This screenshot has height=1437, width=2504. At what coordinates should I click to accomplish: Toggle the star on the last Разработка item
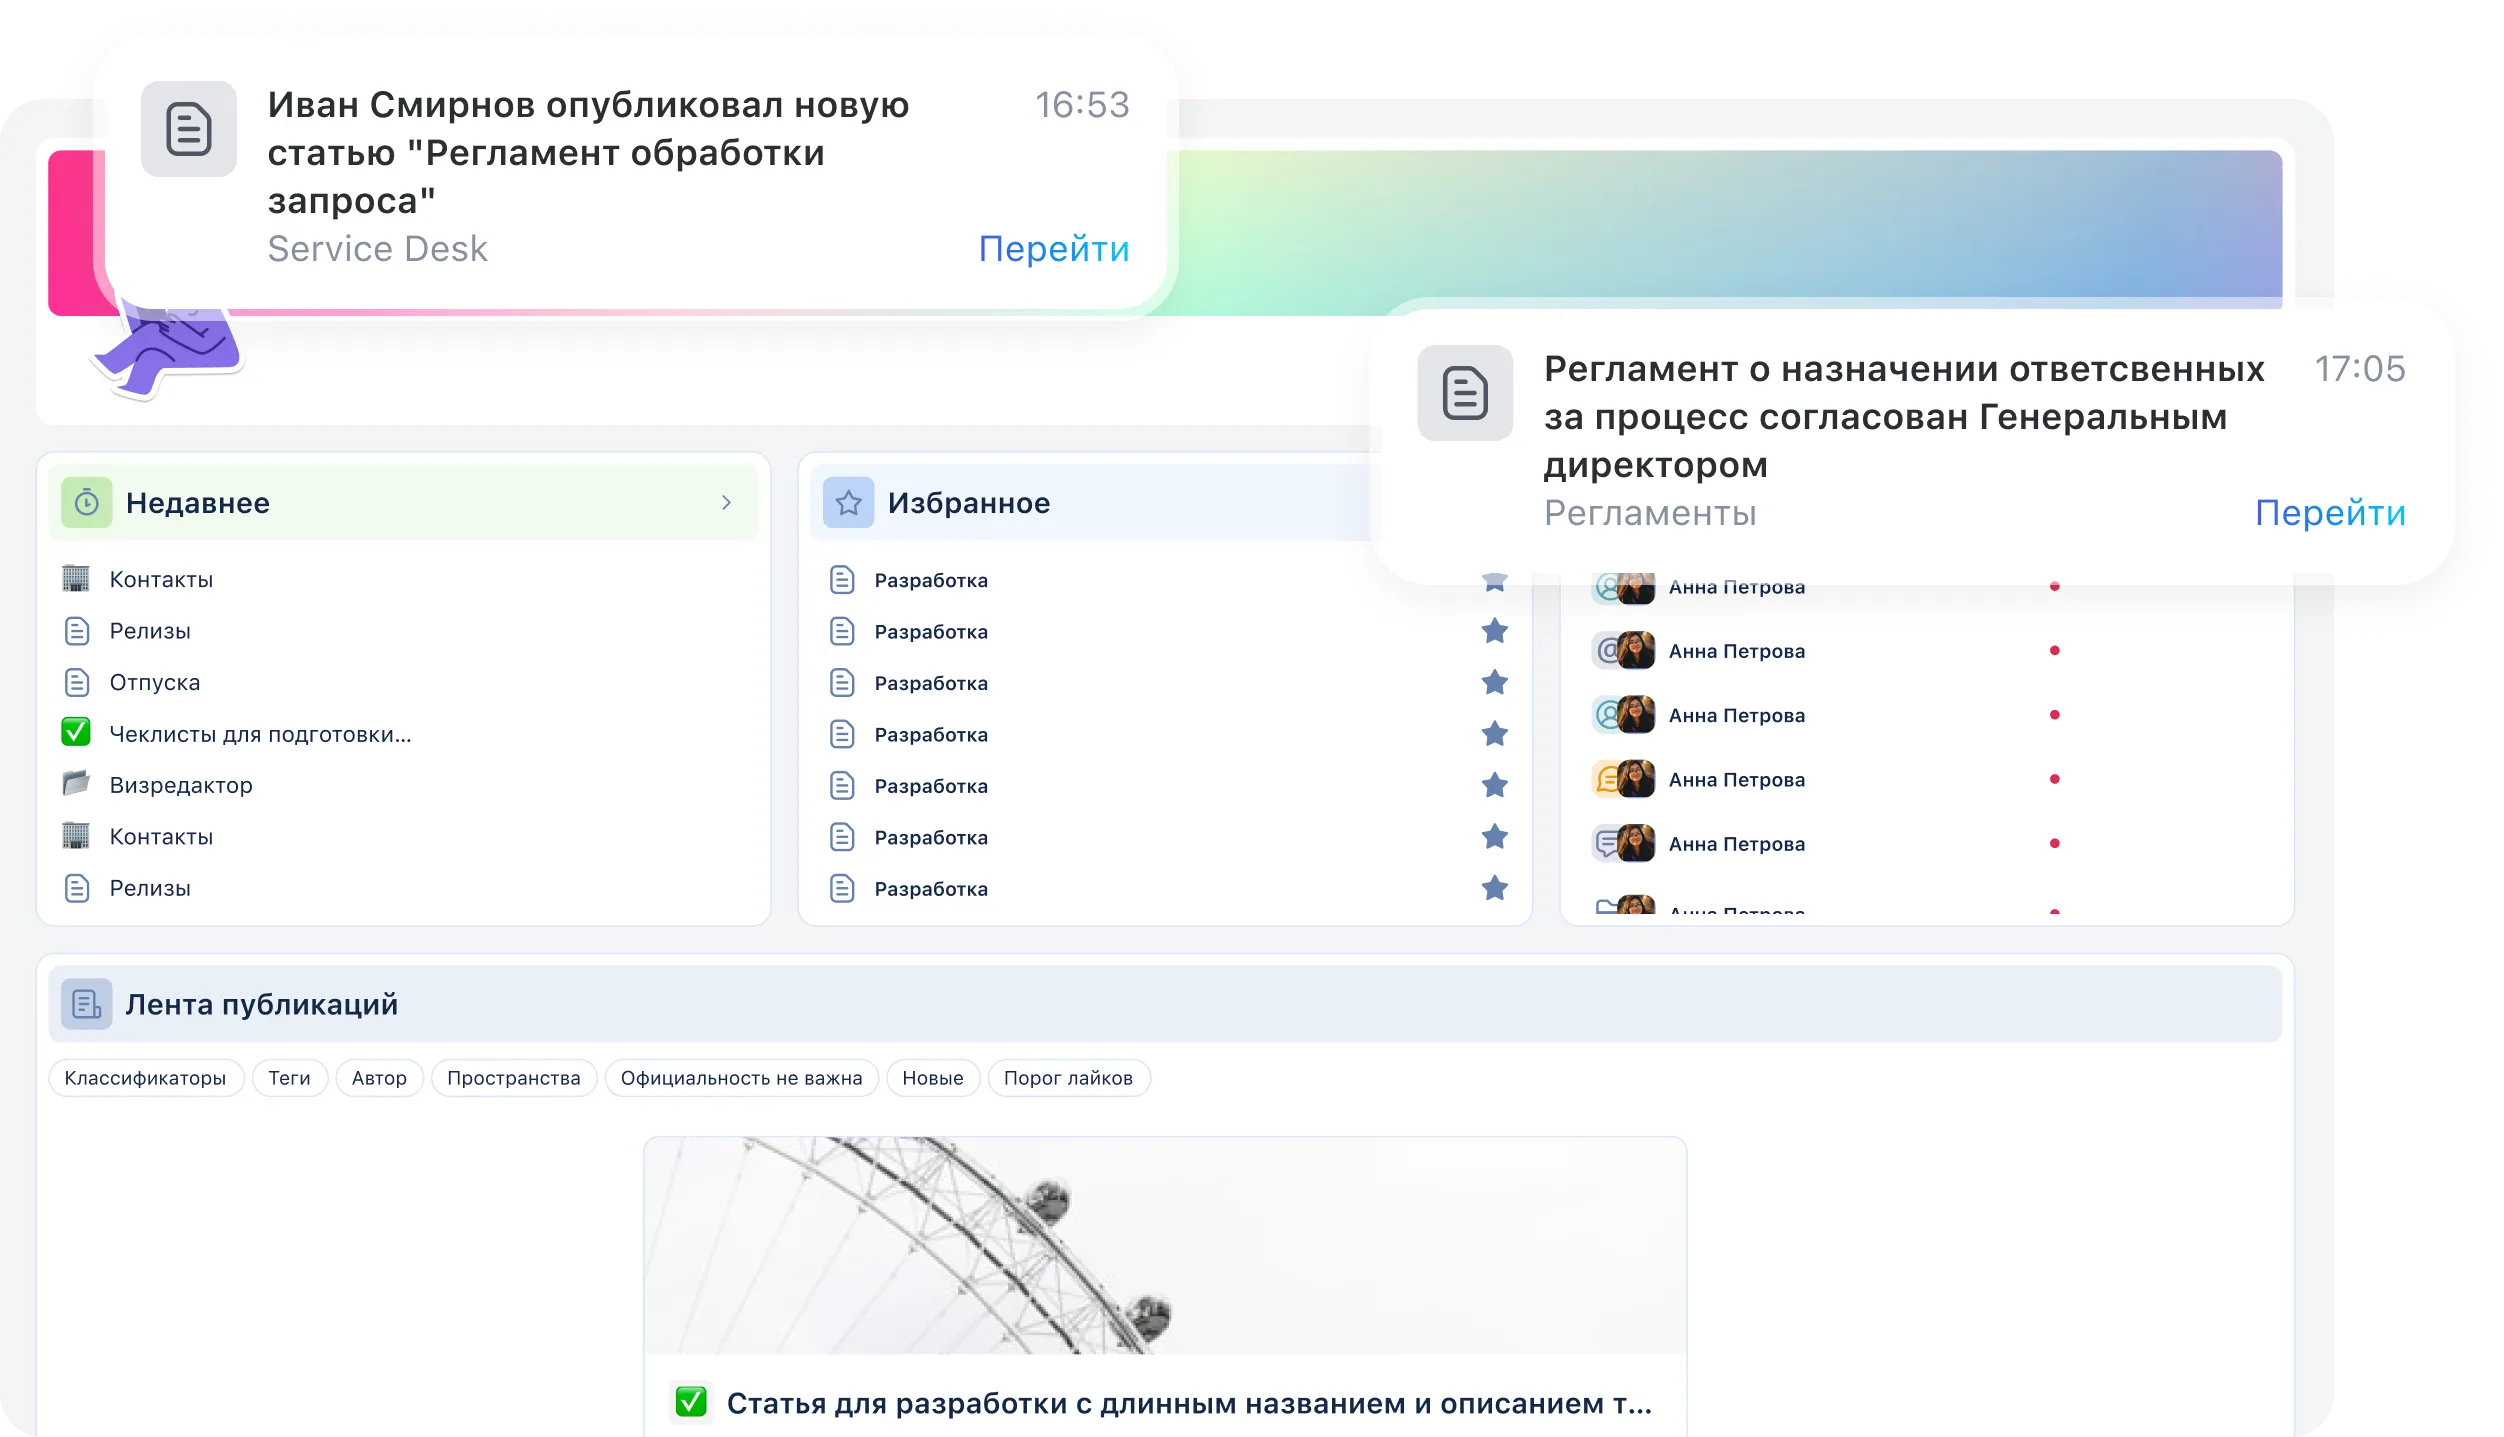click(1494, 888)
